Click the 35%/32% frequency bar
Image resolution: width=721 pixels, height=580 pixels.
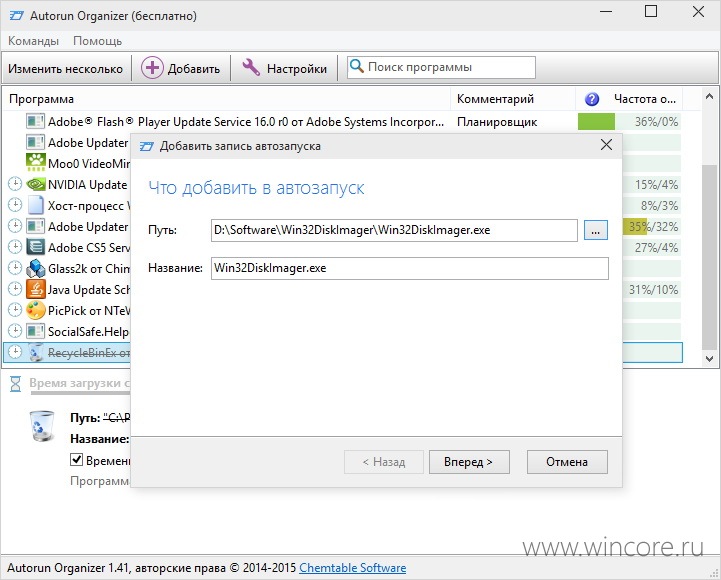(652, 227)
